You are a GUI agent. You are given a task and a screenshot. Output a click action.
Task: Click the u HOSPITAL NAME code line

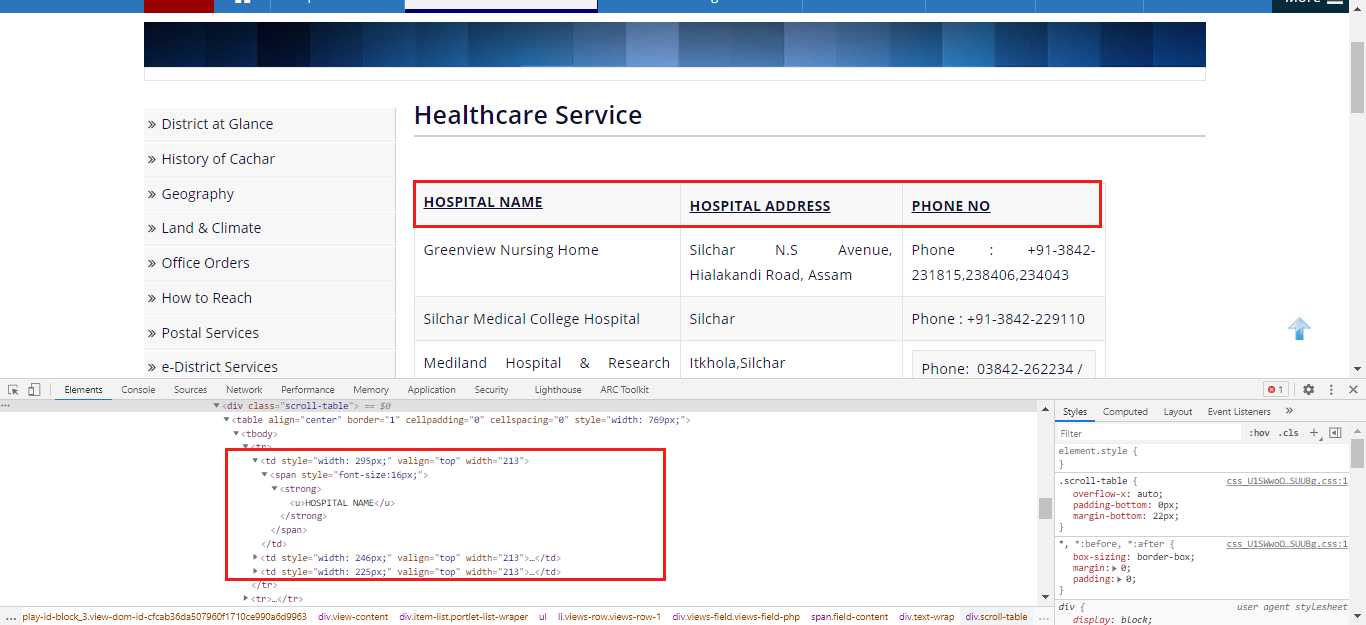[342, 503]
